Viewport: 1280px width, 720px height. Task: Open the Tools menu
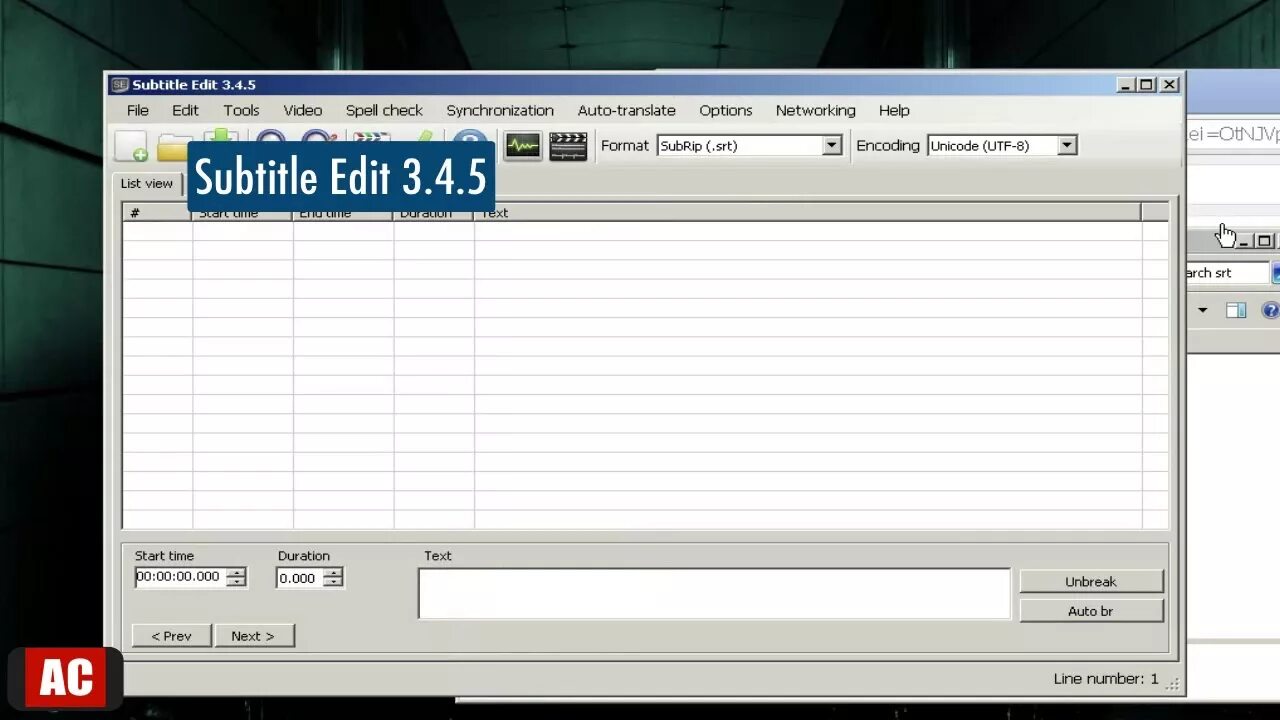(241, 110)
